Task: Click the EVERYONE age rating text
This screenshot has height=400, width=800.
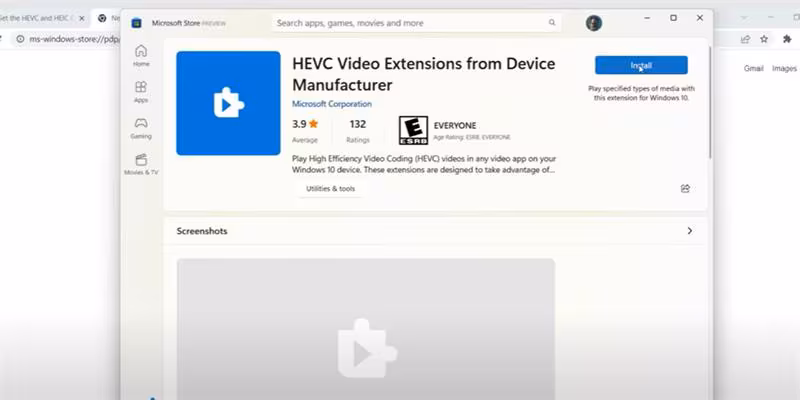Action: (455, 126)
